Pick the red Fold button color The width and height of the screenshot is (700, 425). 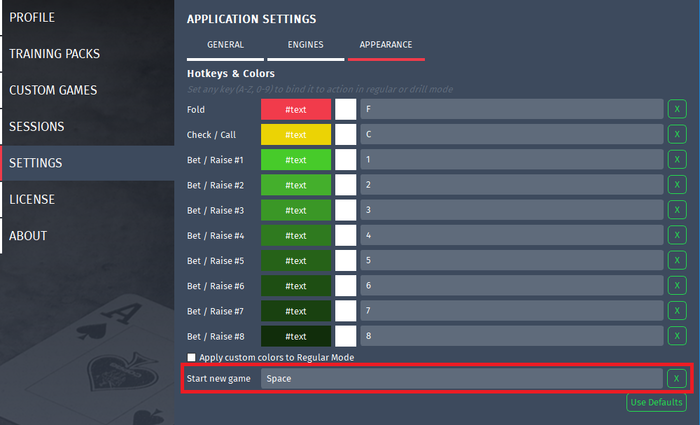click(x=296, y=109)
